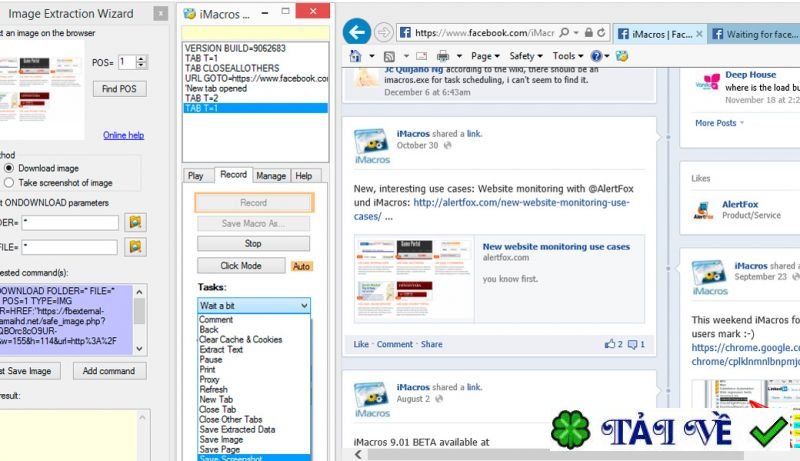Click the Online help link
The width and height of the screenshot is (800, 461).
pos(123,135)
